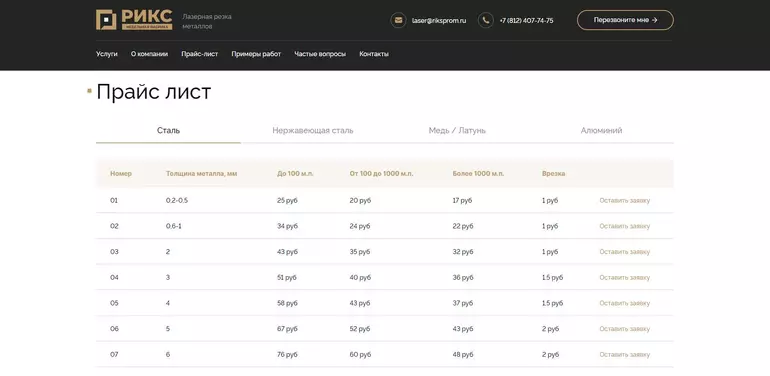Open Примеры работ menu item
This screenshot has height=376, width=770.
coord(256,54)
